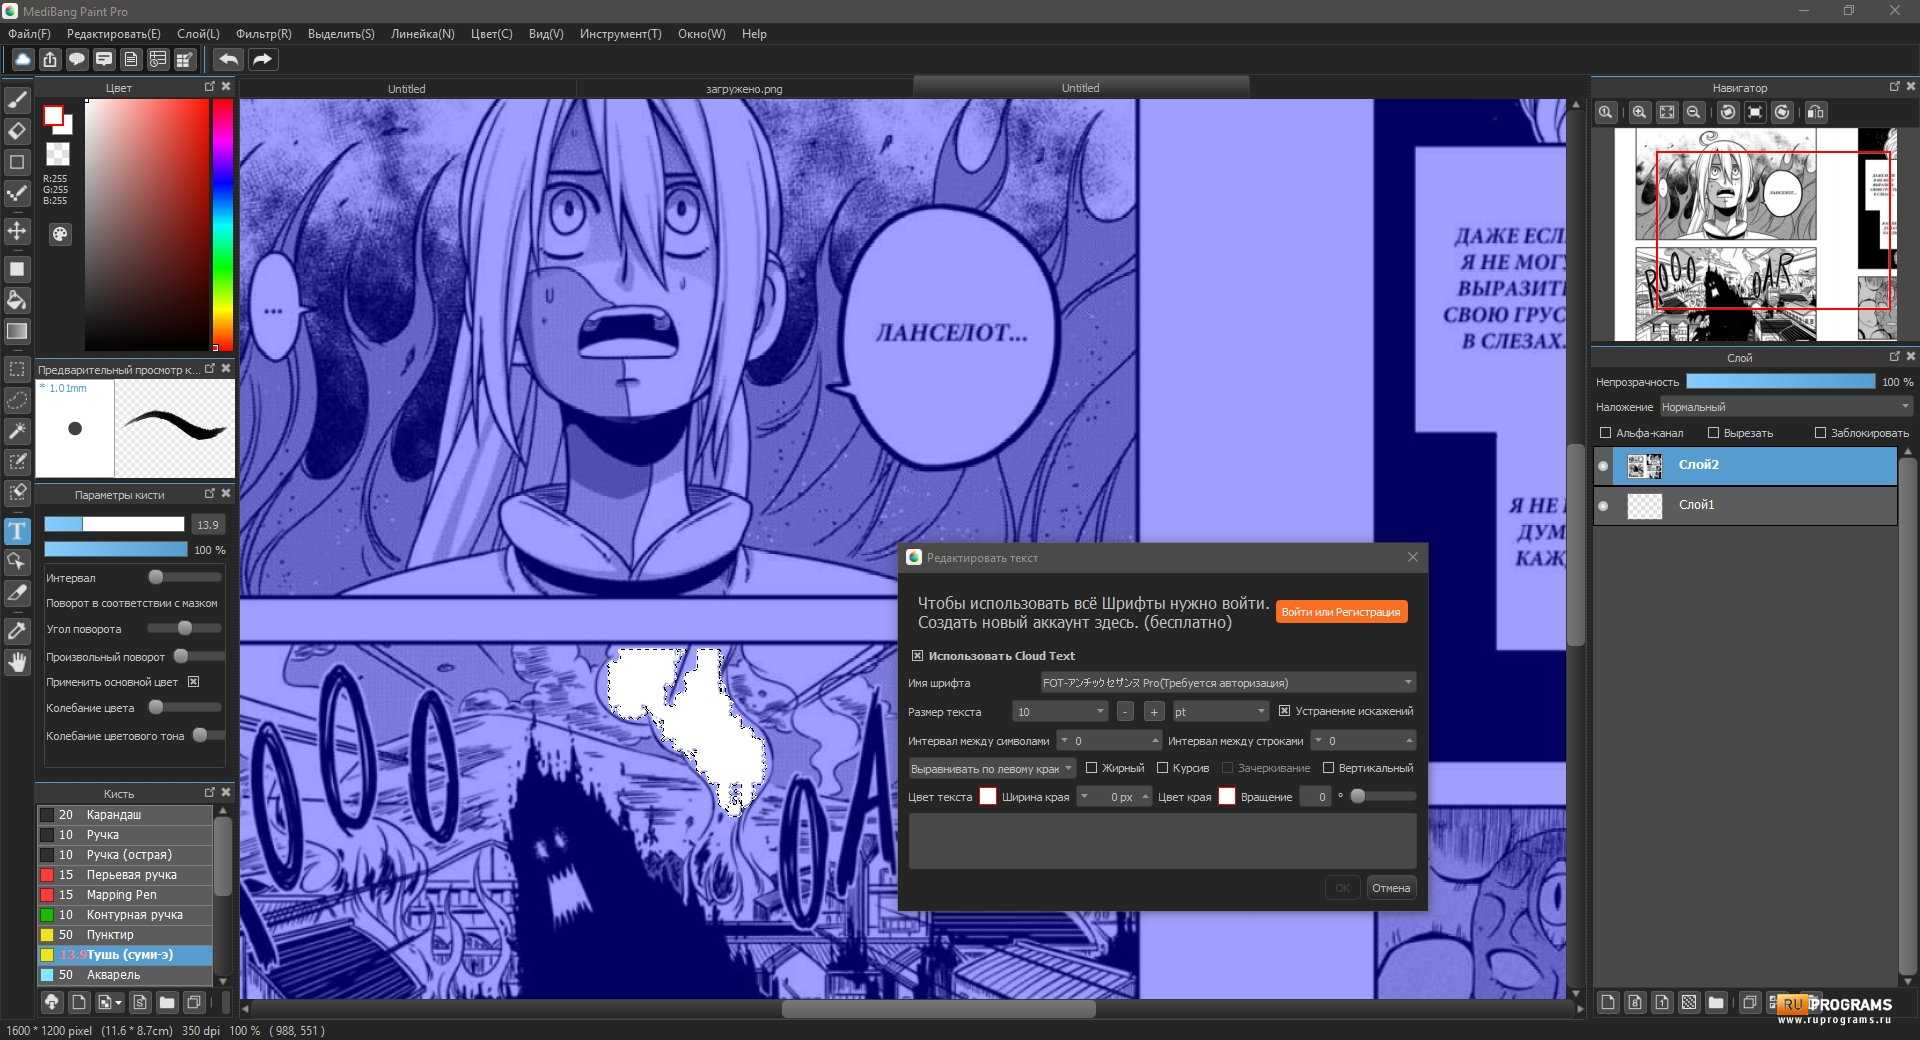Click brush folder icon in Brush panel
Viewport: 1920px width, 1040px height.
(x=167, y=1001)
